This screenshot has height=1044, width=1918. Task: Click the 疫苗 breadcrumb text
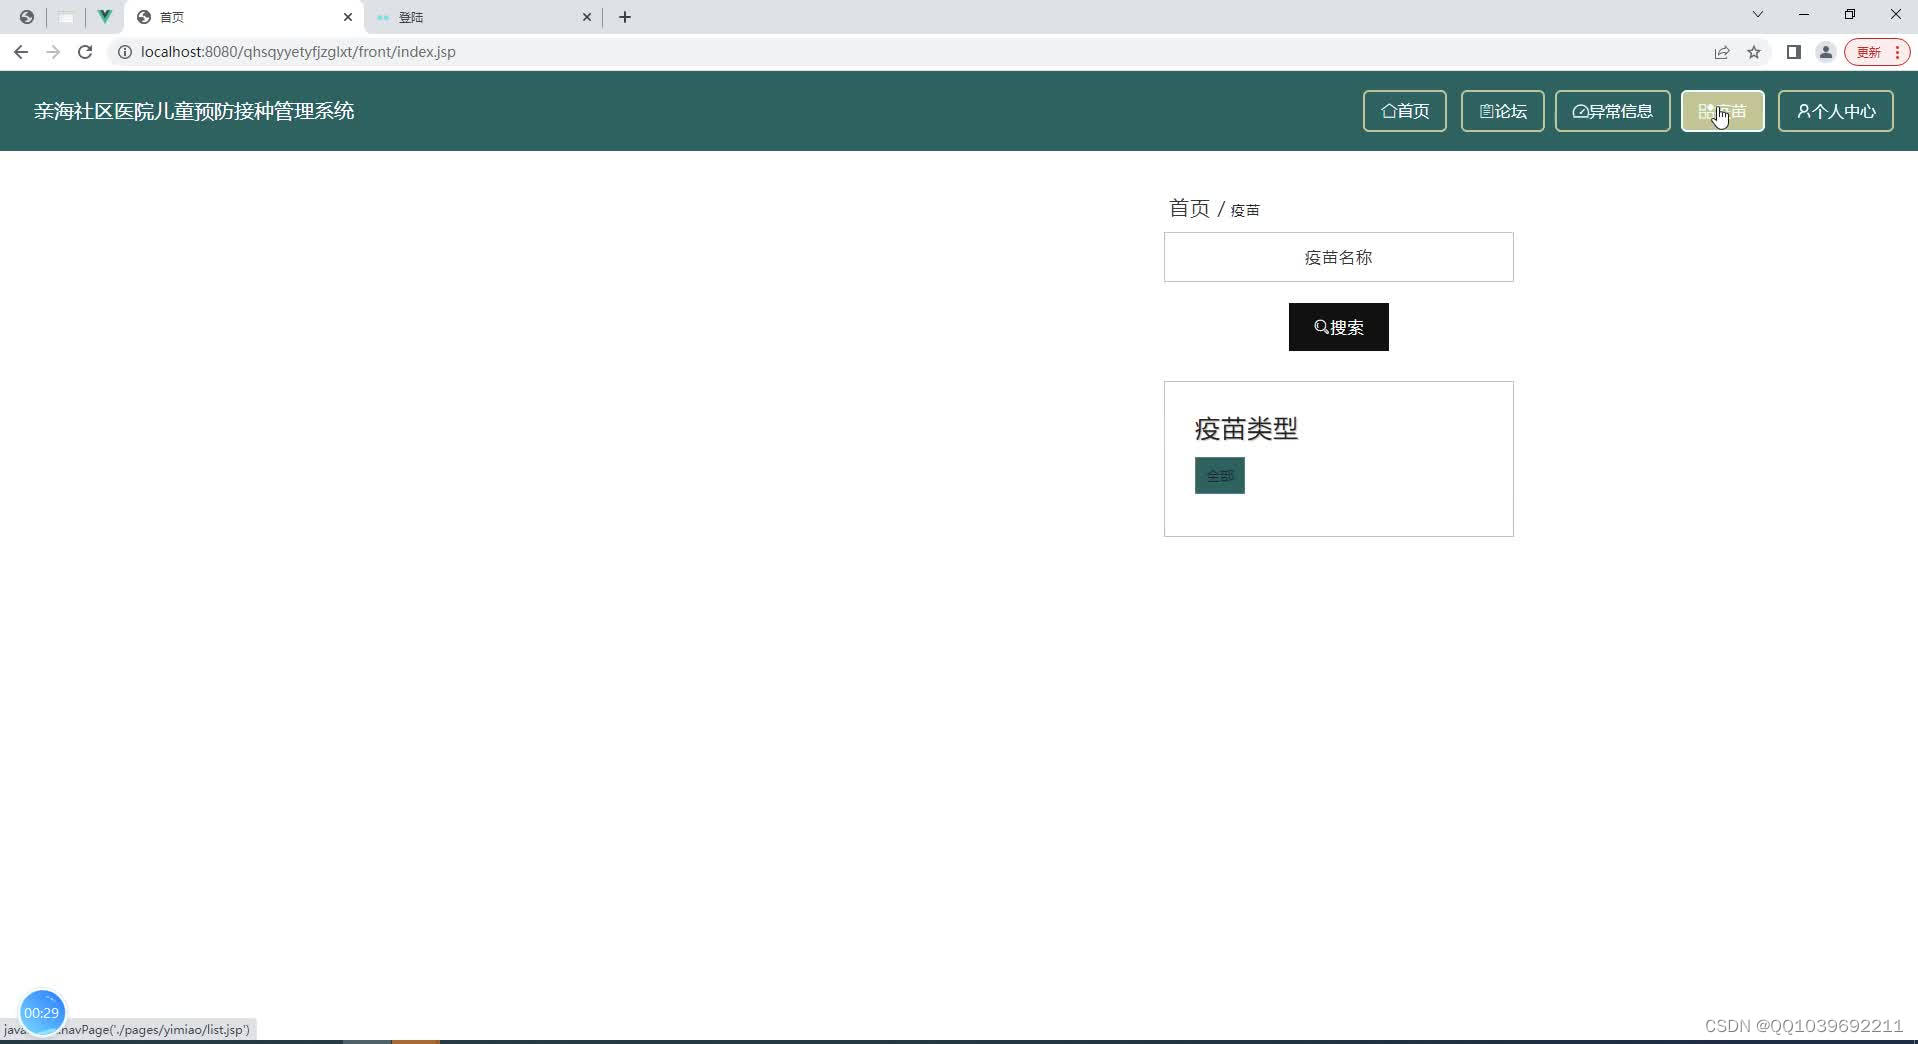tap(1245, 210)
